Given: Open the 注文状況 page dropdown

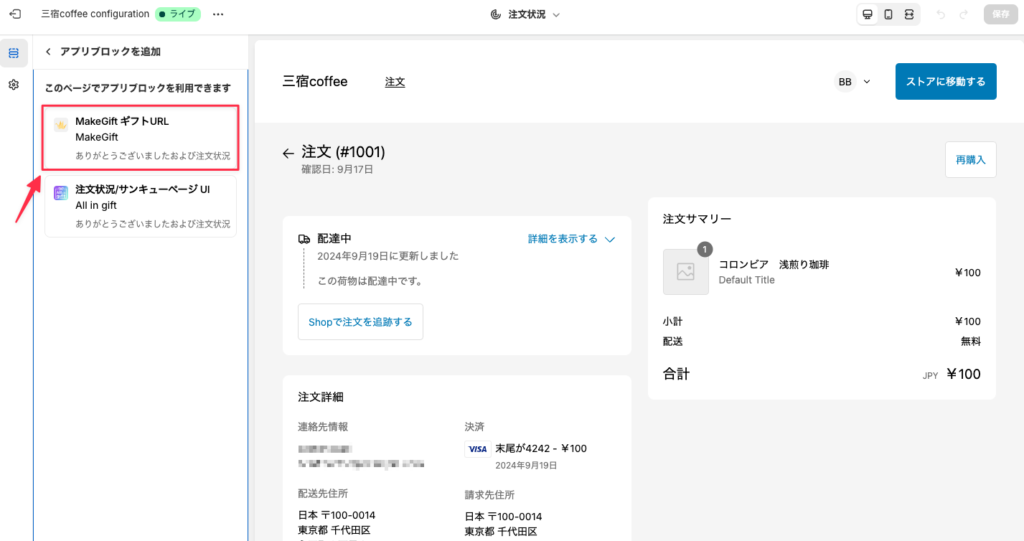Looking at the screenshot, I should [526, 14].
